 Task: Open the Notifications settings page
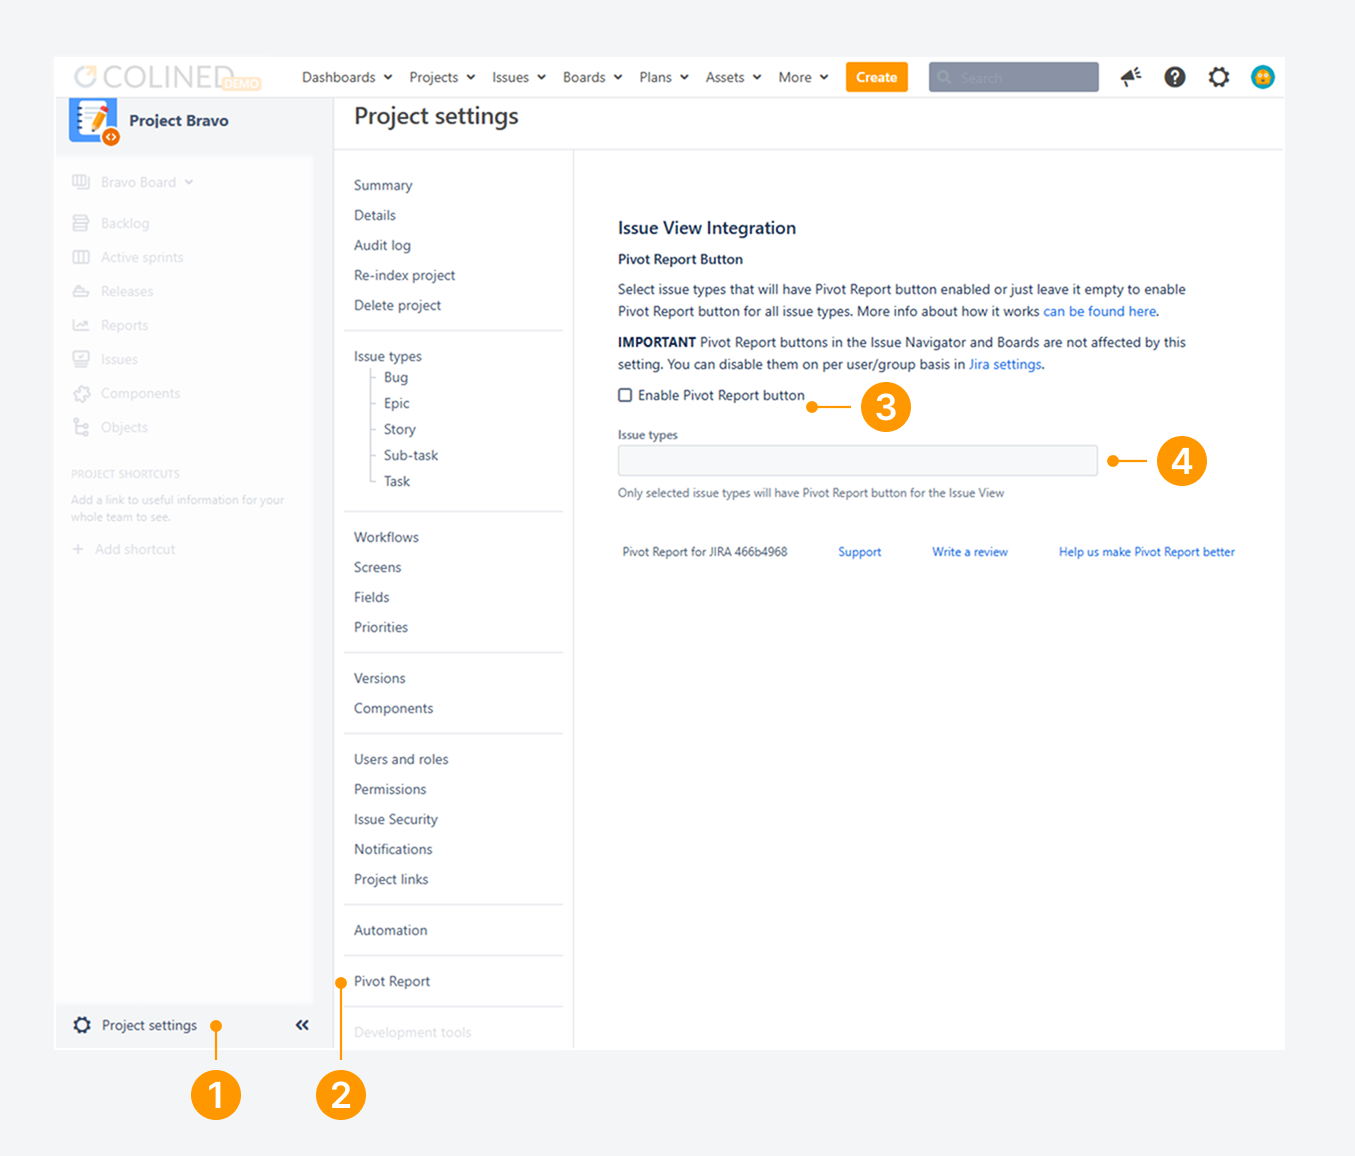coord(393,849)
